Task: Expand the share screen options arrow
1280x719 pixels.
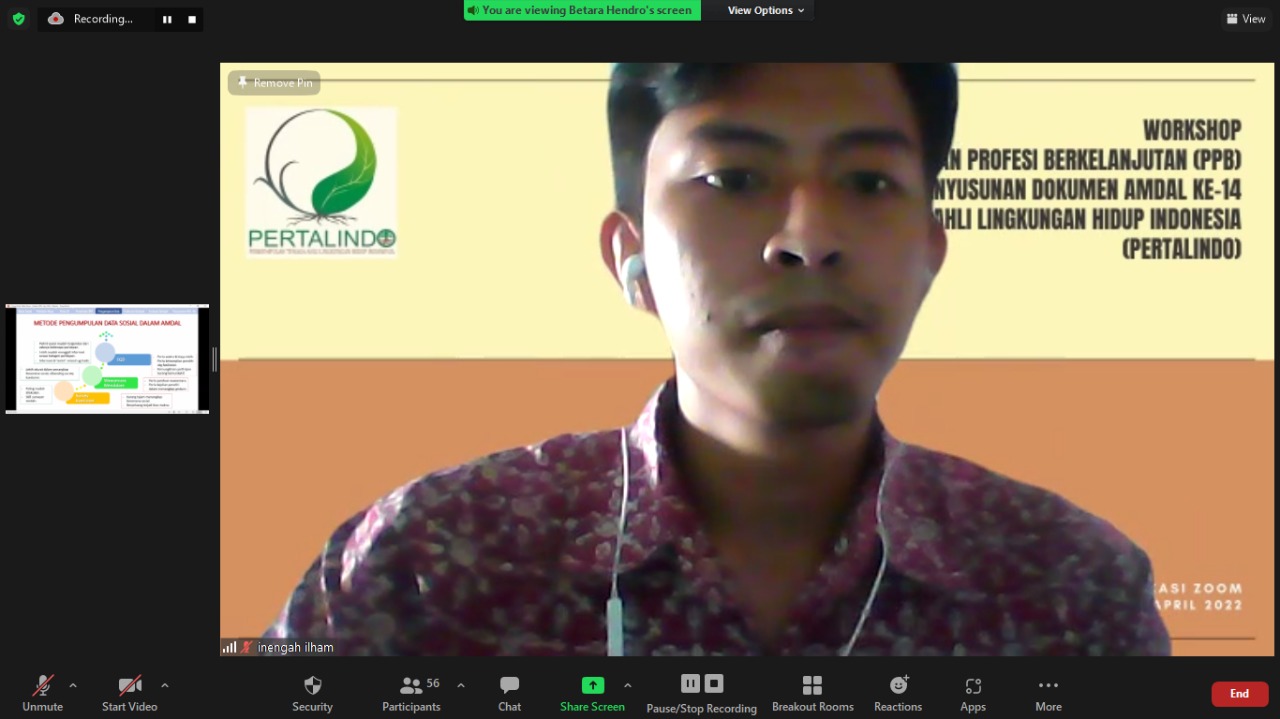Action: (628, 685)
